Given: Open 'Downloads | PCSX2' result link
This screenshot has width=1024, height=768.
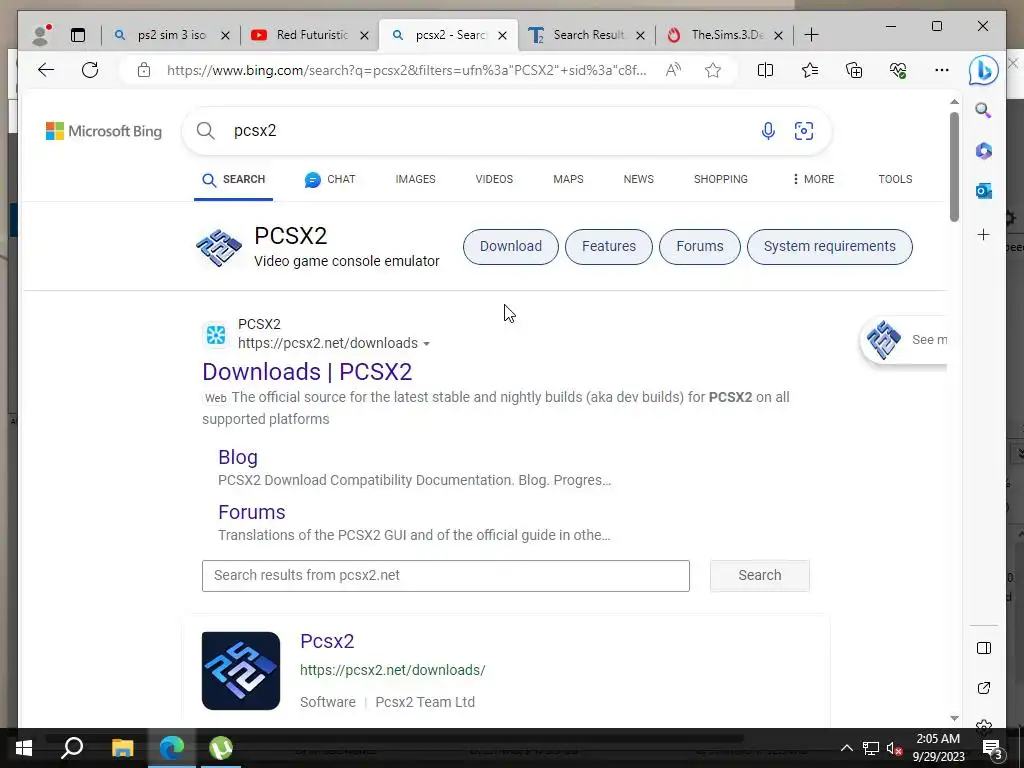Looking at the screenshot, I should click(x=307, y=372).
